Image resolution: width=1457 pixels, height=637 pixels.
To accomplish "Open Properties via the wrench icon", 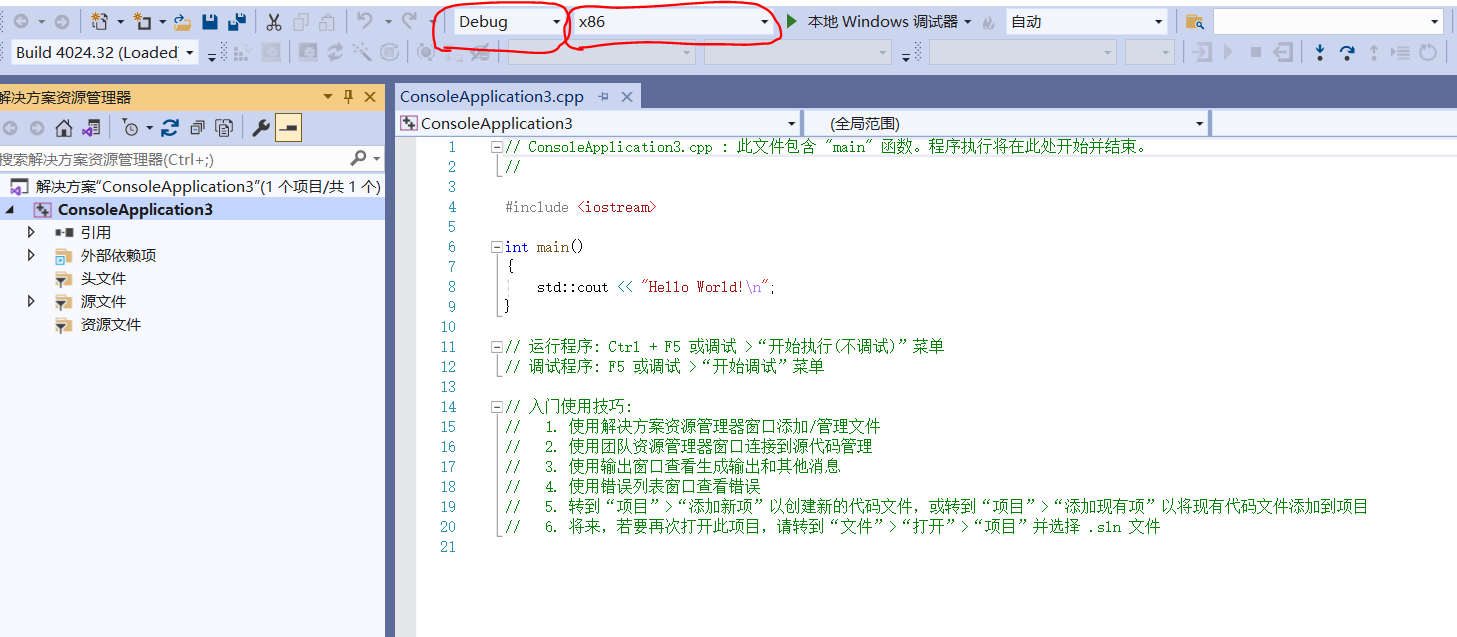I will [261, 128].
